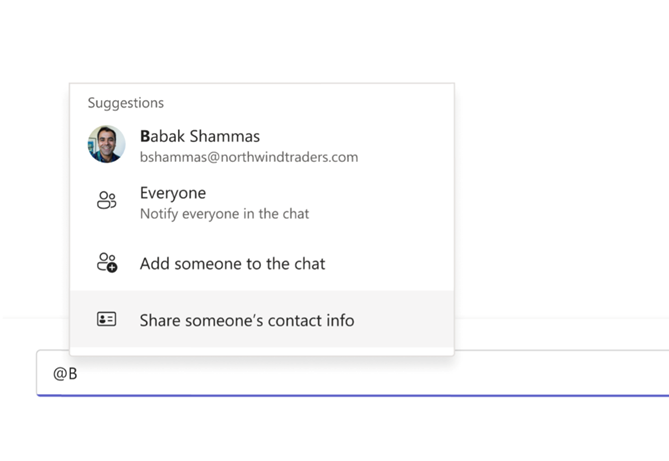Click the Babak Shammas name text
Screen dimensions: 669x461
point(200,136)
